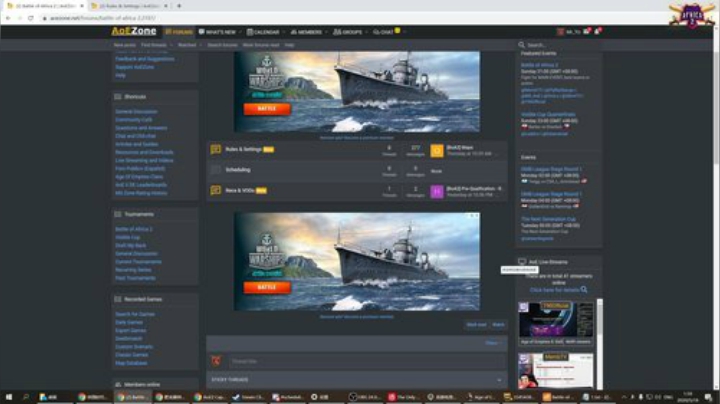Viewport: 720px width, 404px height.
Task: Open Battle of Africa 2 in Tournaments sidebar
Action: click(x=134, y=229)
